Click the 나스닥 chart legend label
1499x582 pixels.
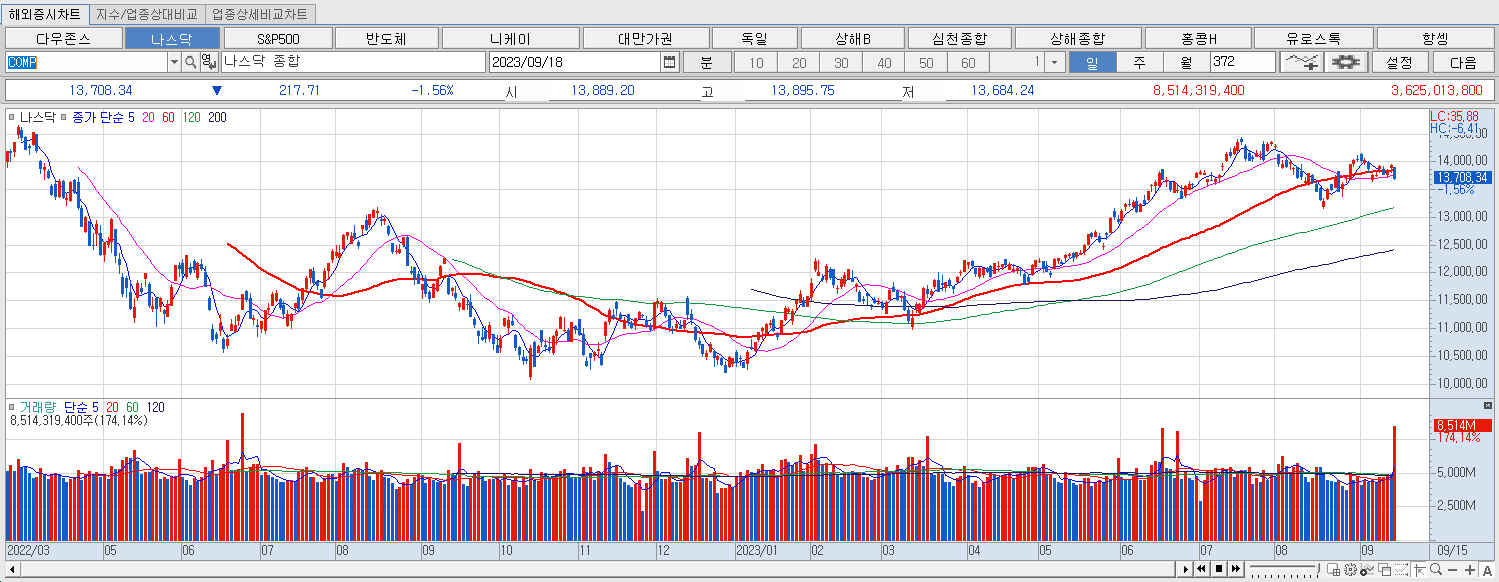click(38, 117)
